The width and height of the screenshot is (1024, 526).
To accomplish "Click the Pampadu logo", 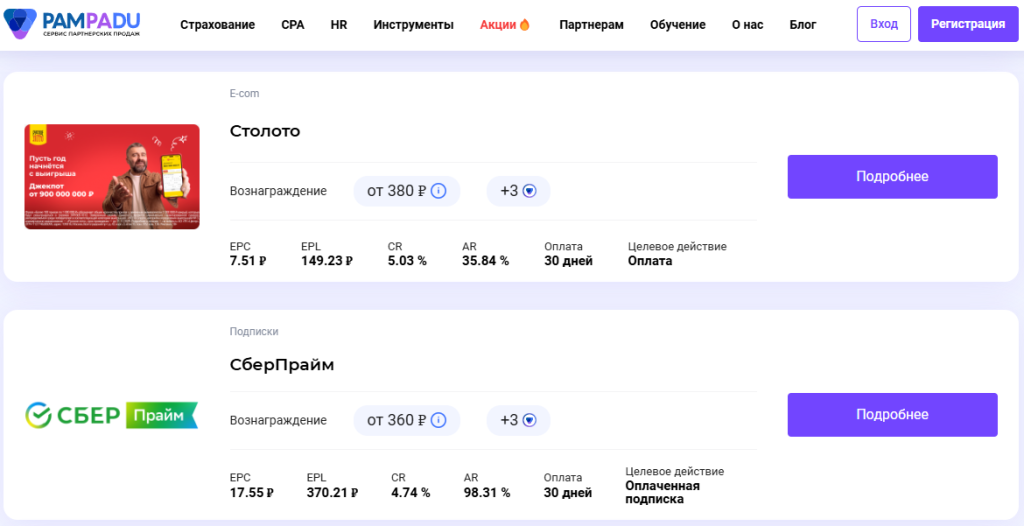I will pos(72,24).
